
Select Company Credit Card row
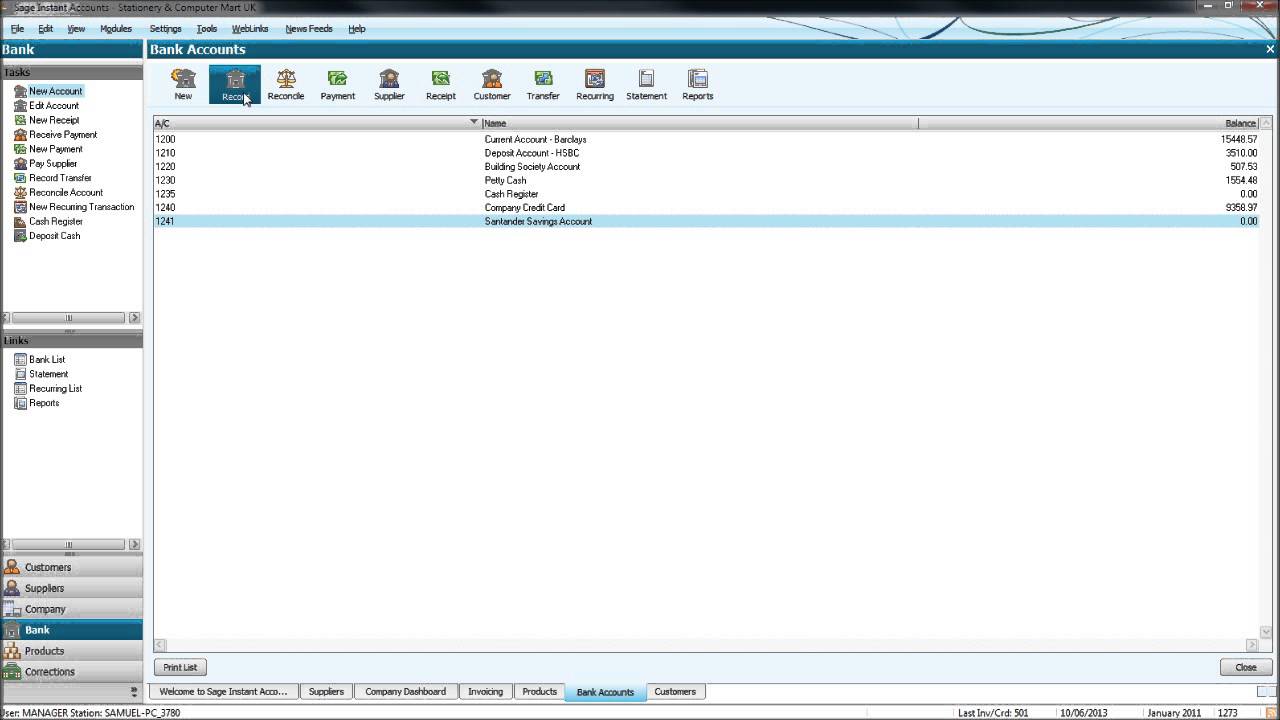click(705, 208)
